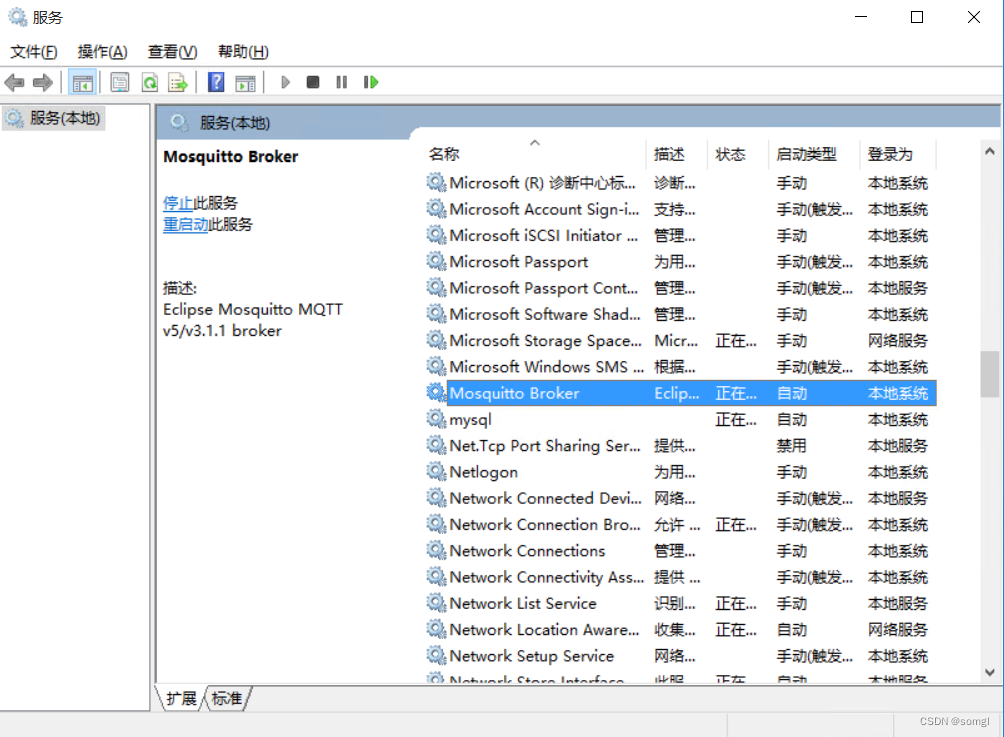The height and width of the screenshot is (737, 1004).
Task: Stop the service with the square icon
Action: tap(313, 82)
